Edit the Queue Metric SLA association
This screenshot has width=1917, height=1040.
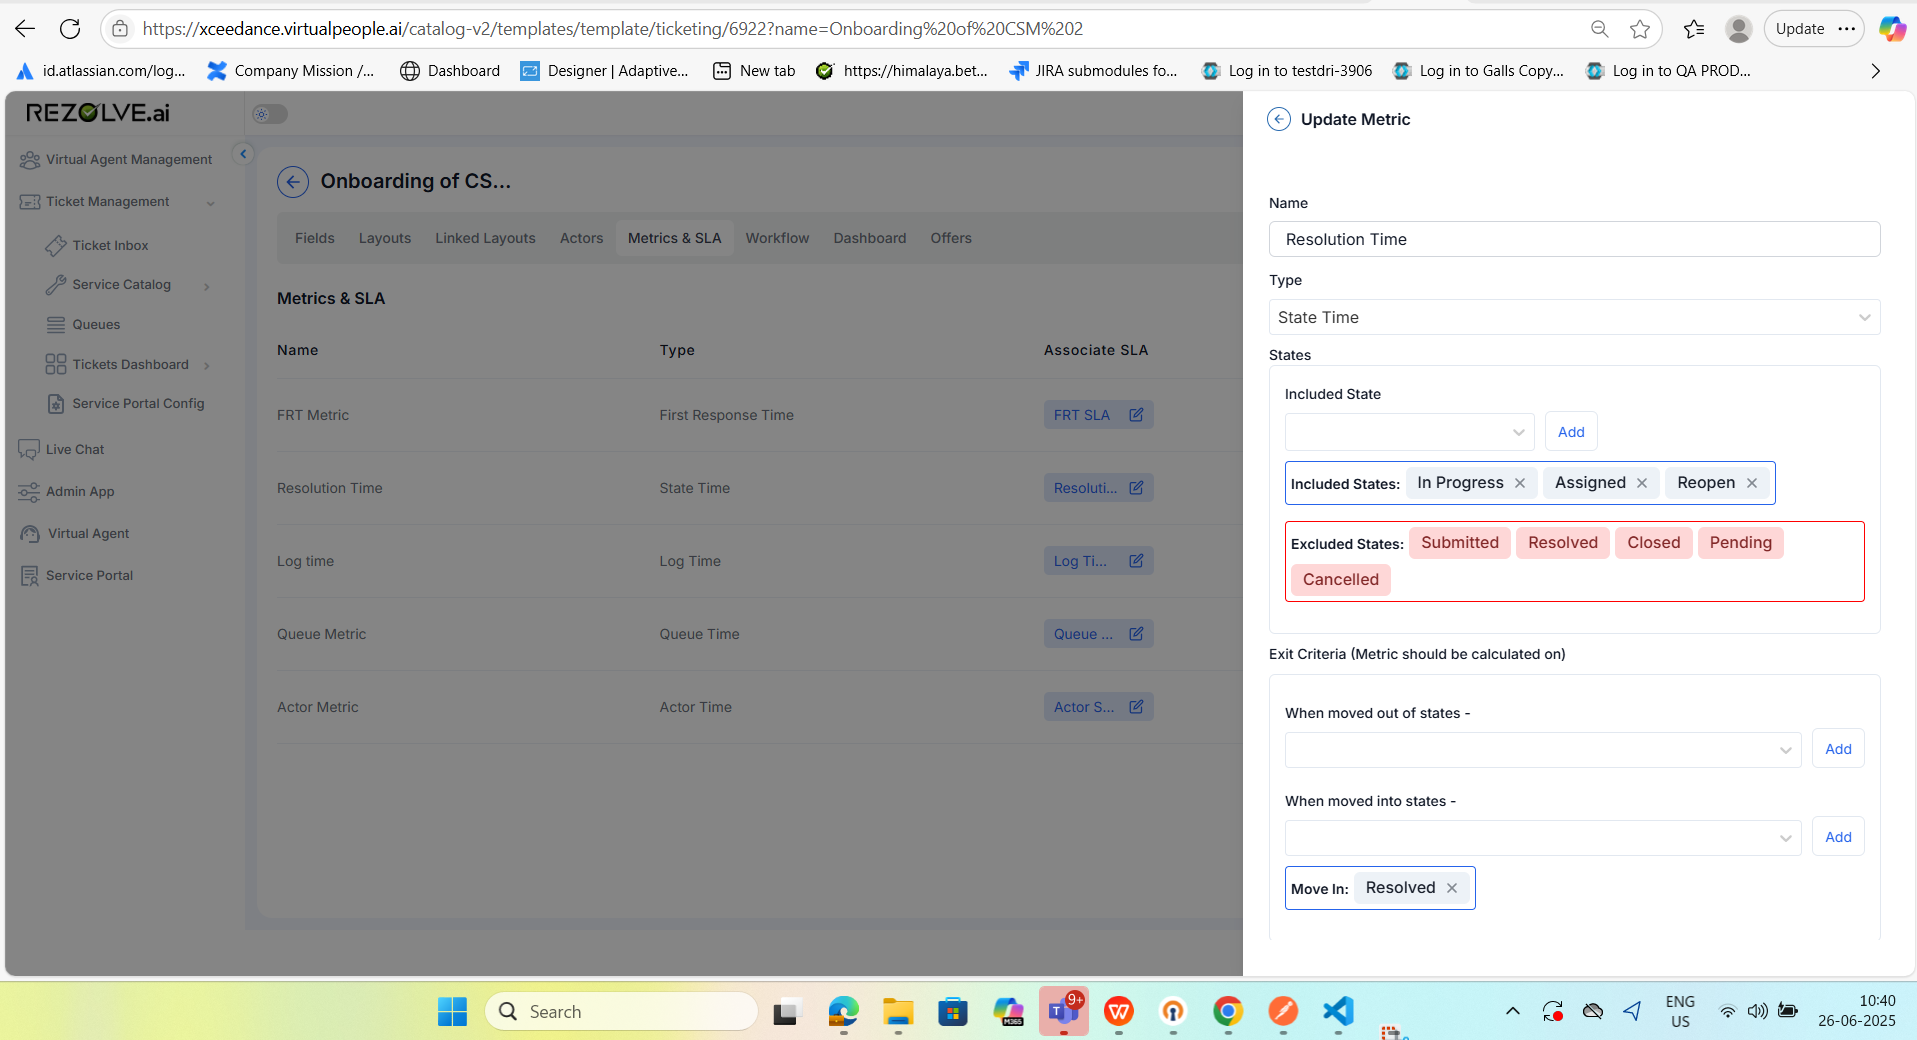pyautogui.click(x=1136, y=634)
